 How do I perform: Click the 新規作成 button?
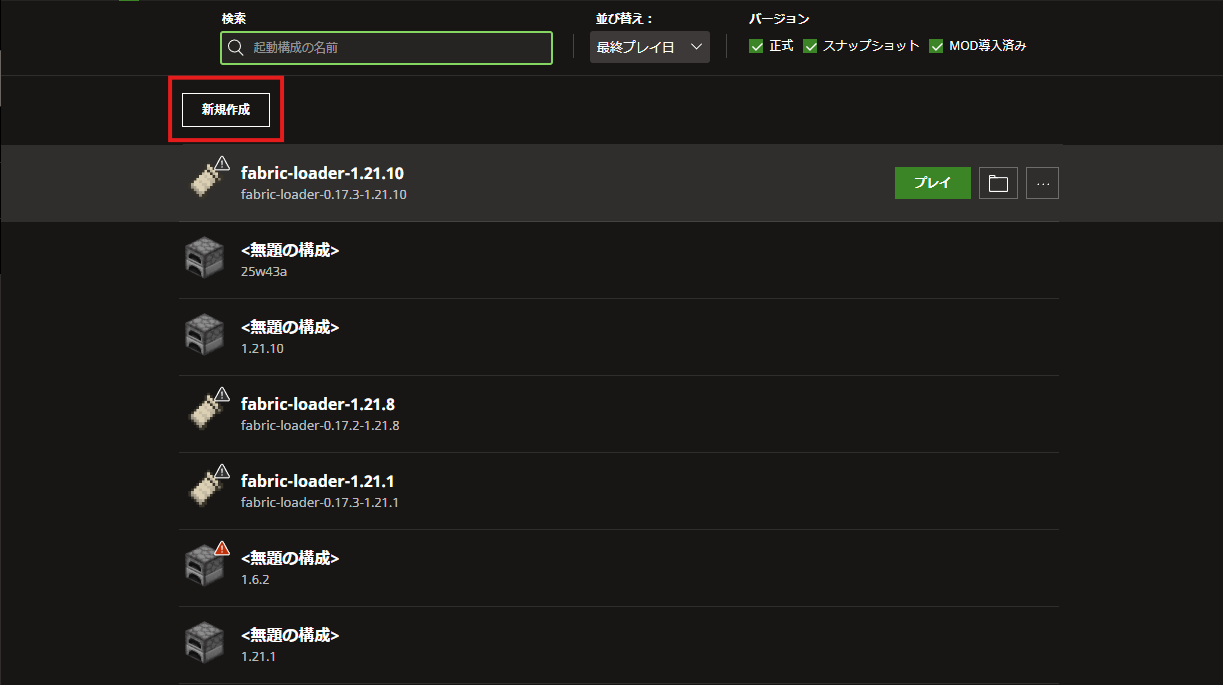[x=226, y=110]
